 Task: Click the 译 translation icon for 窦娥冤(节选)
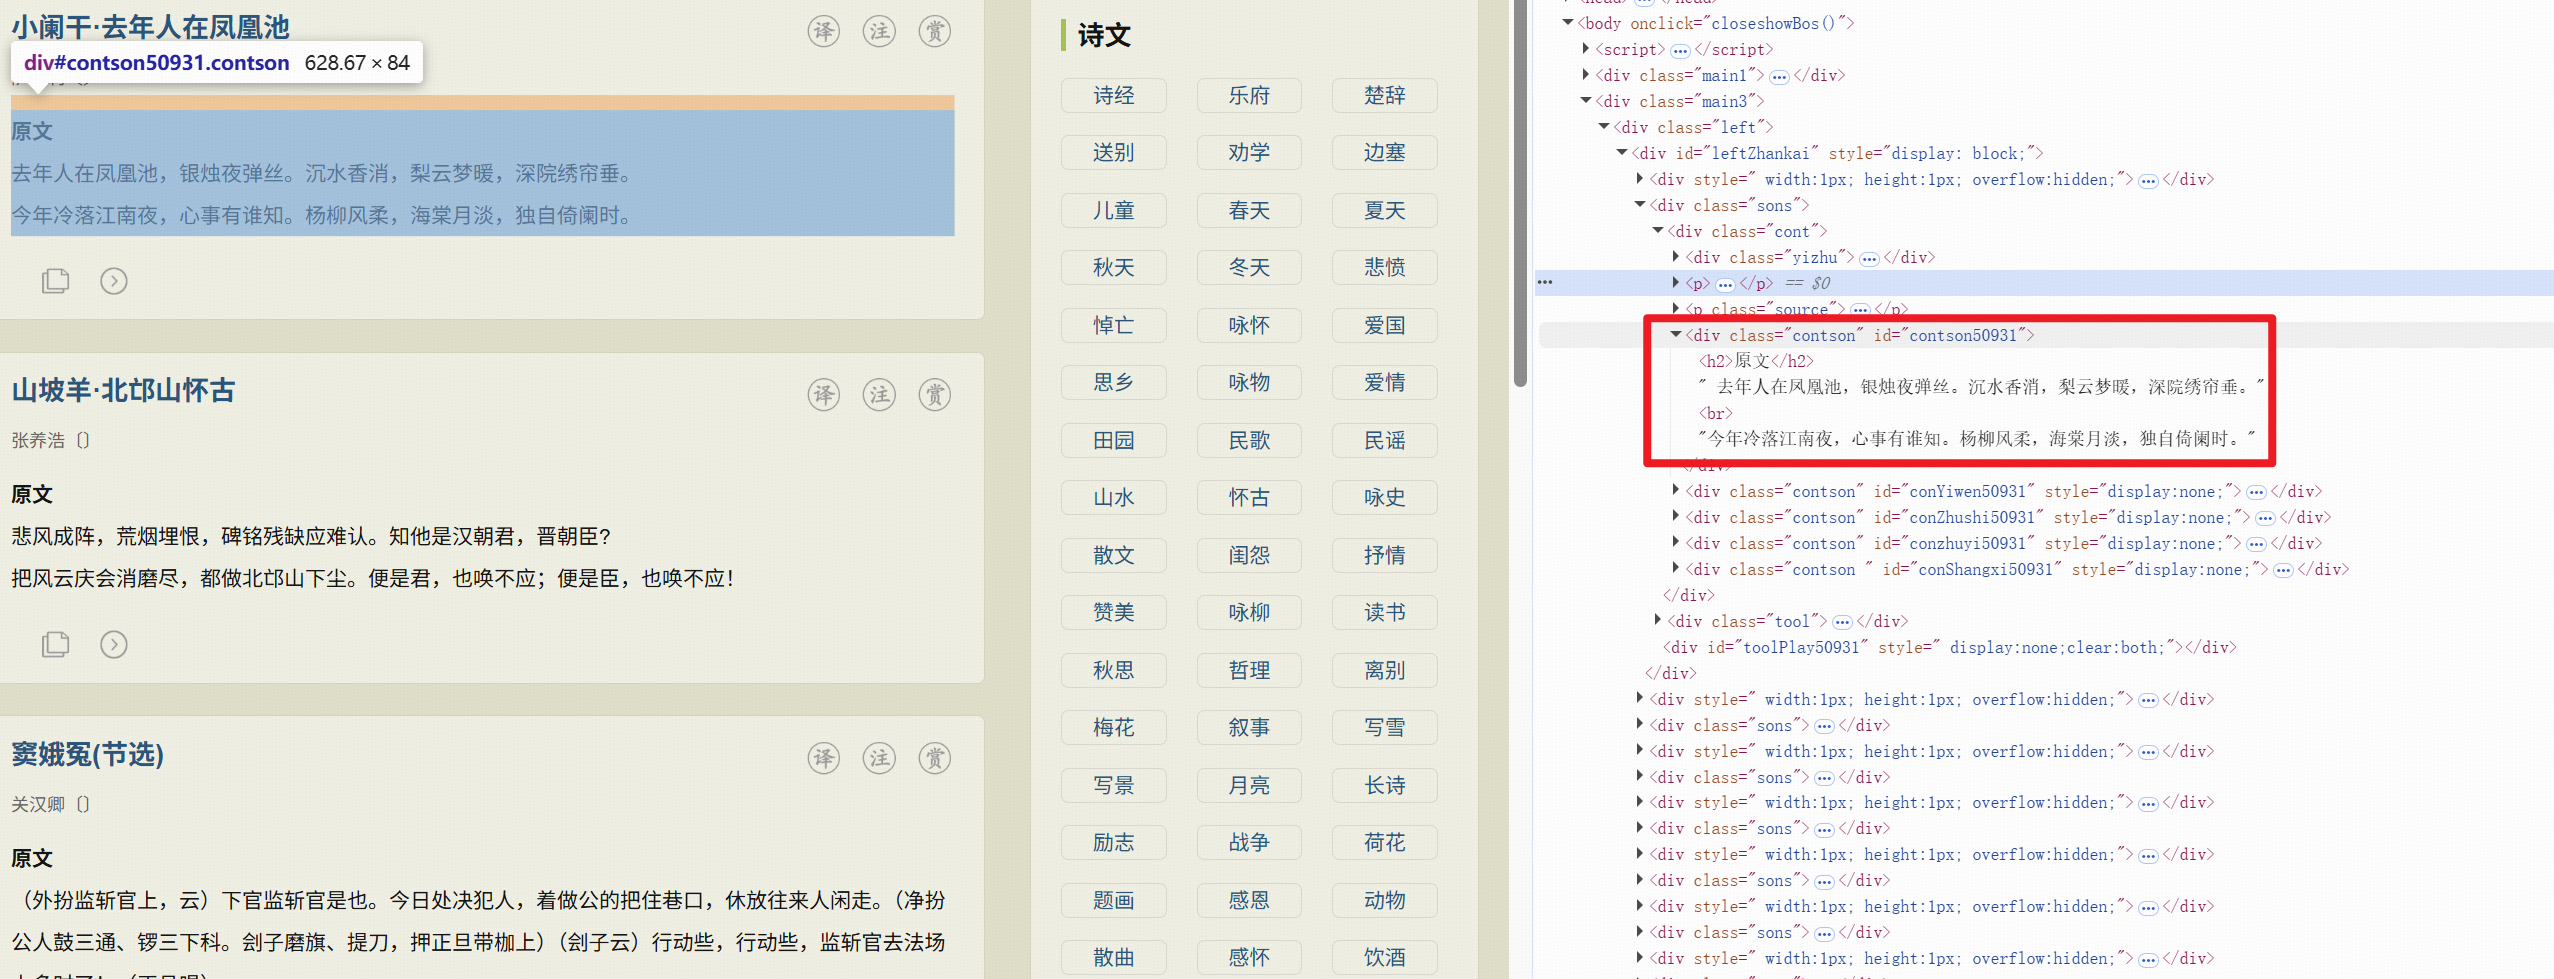(x=823, y=758)
